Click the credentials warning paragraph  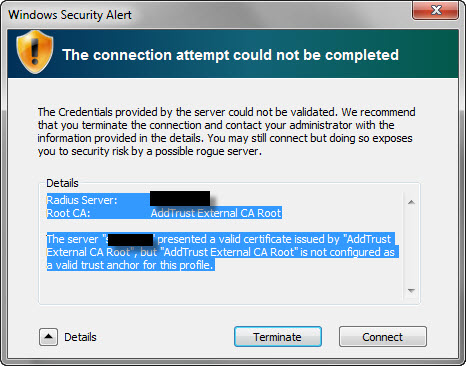pyautogui.click(x=226, y=131)
